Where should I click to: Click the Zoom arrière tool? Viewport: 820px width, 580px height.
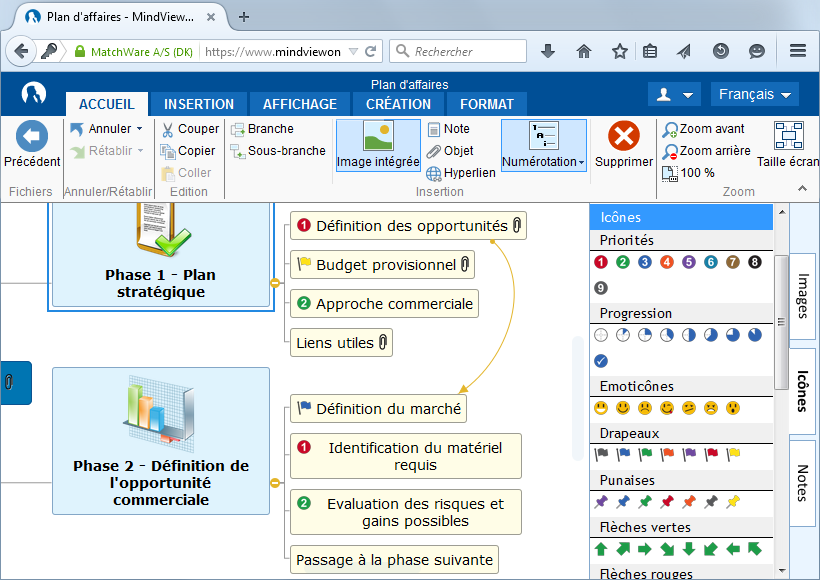point(706,151)
